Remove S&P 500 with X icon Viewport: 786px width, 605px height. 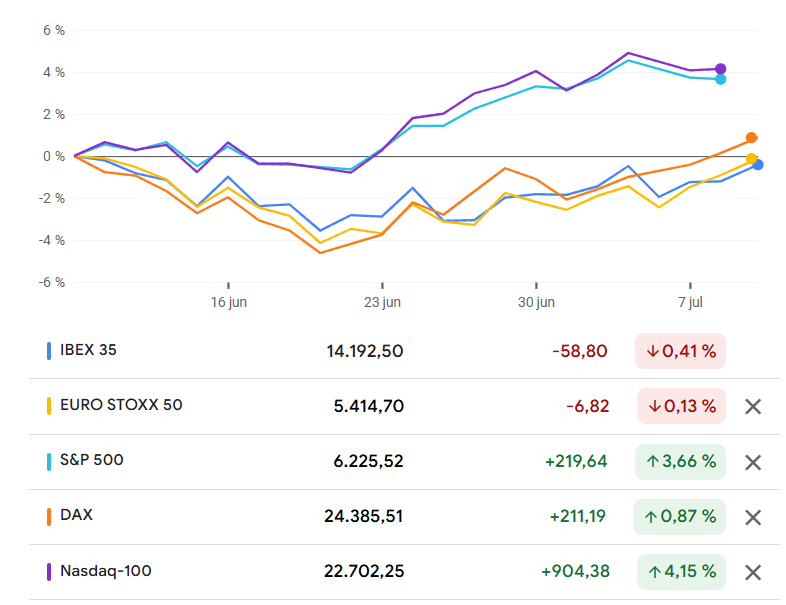click(754, 462)
